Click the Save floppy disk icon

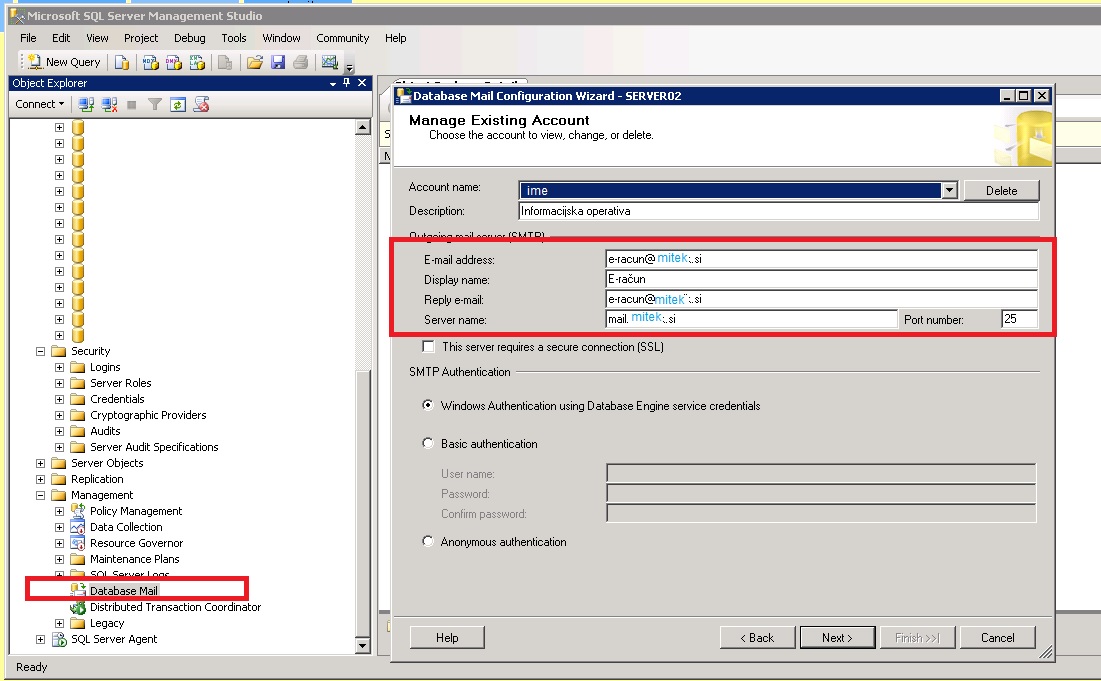point(278,62)
